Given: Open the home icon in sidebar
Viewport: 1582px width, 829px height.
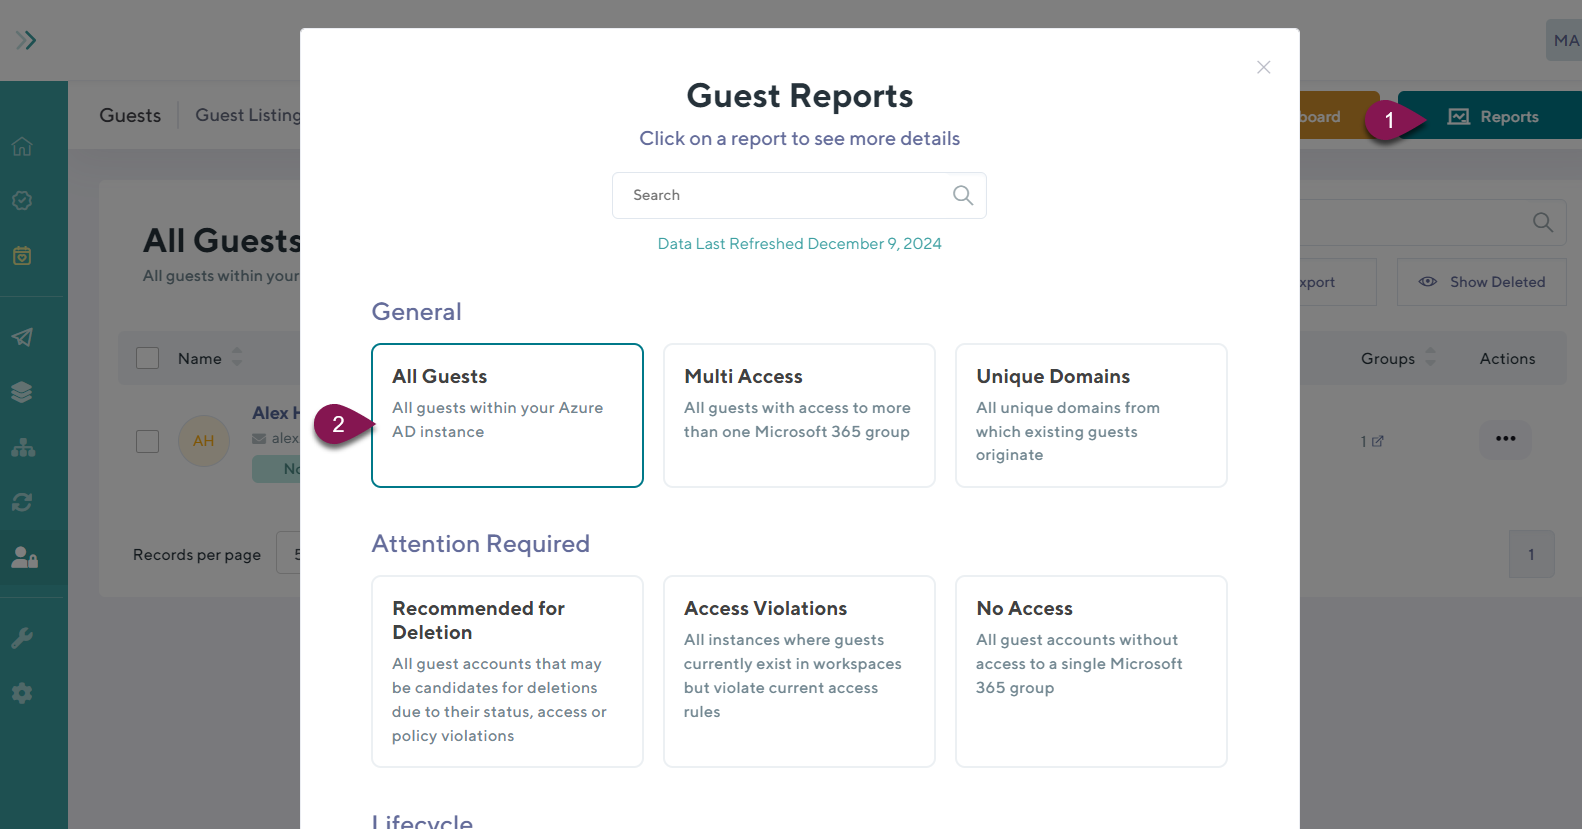Looking at the screenshot, I should coord(22,147).
